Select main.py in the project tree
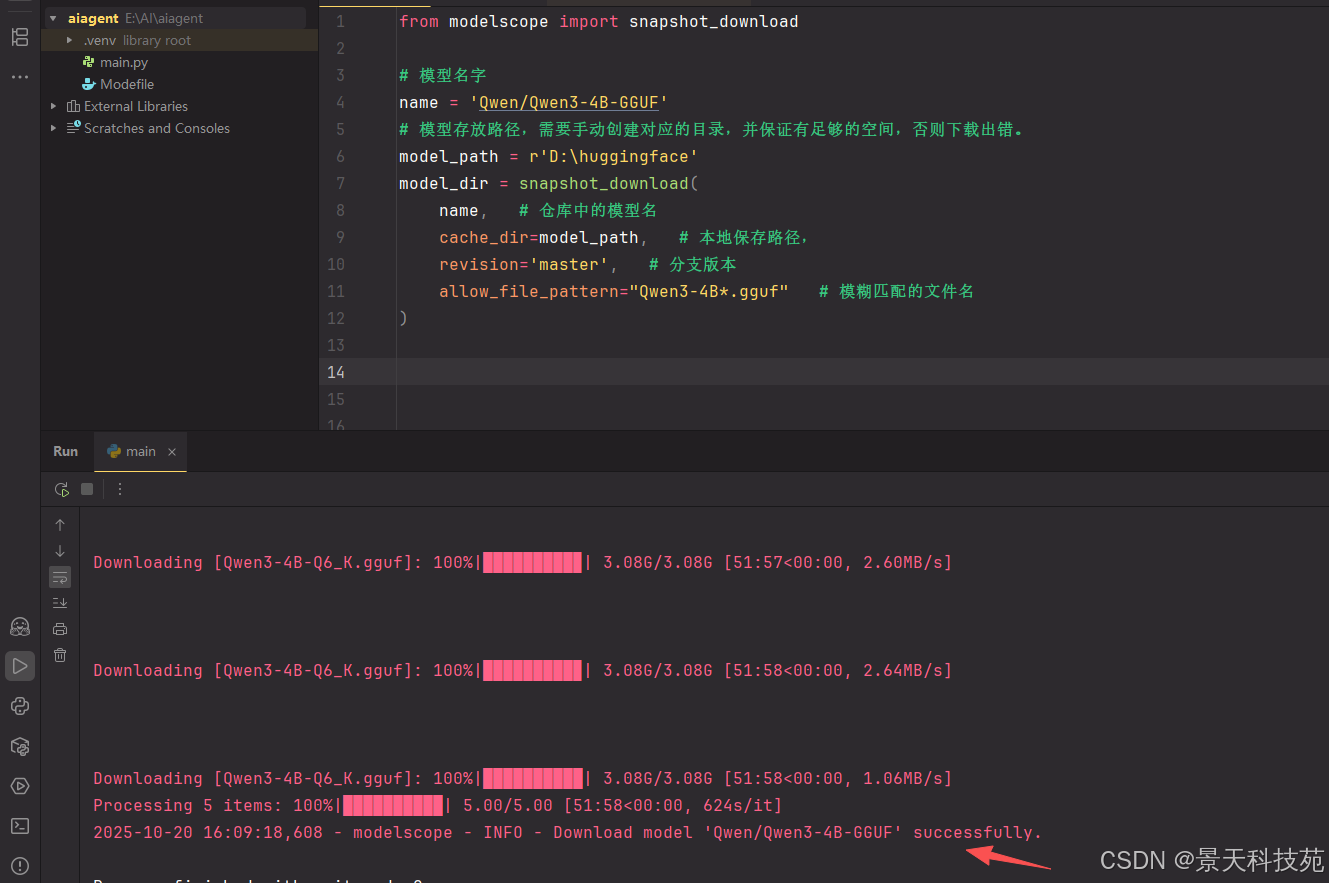 pyautogui.click(x=124, y=62)
